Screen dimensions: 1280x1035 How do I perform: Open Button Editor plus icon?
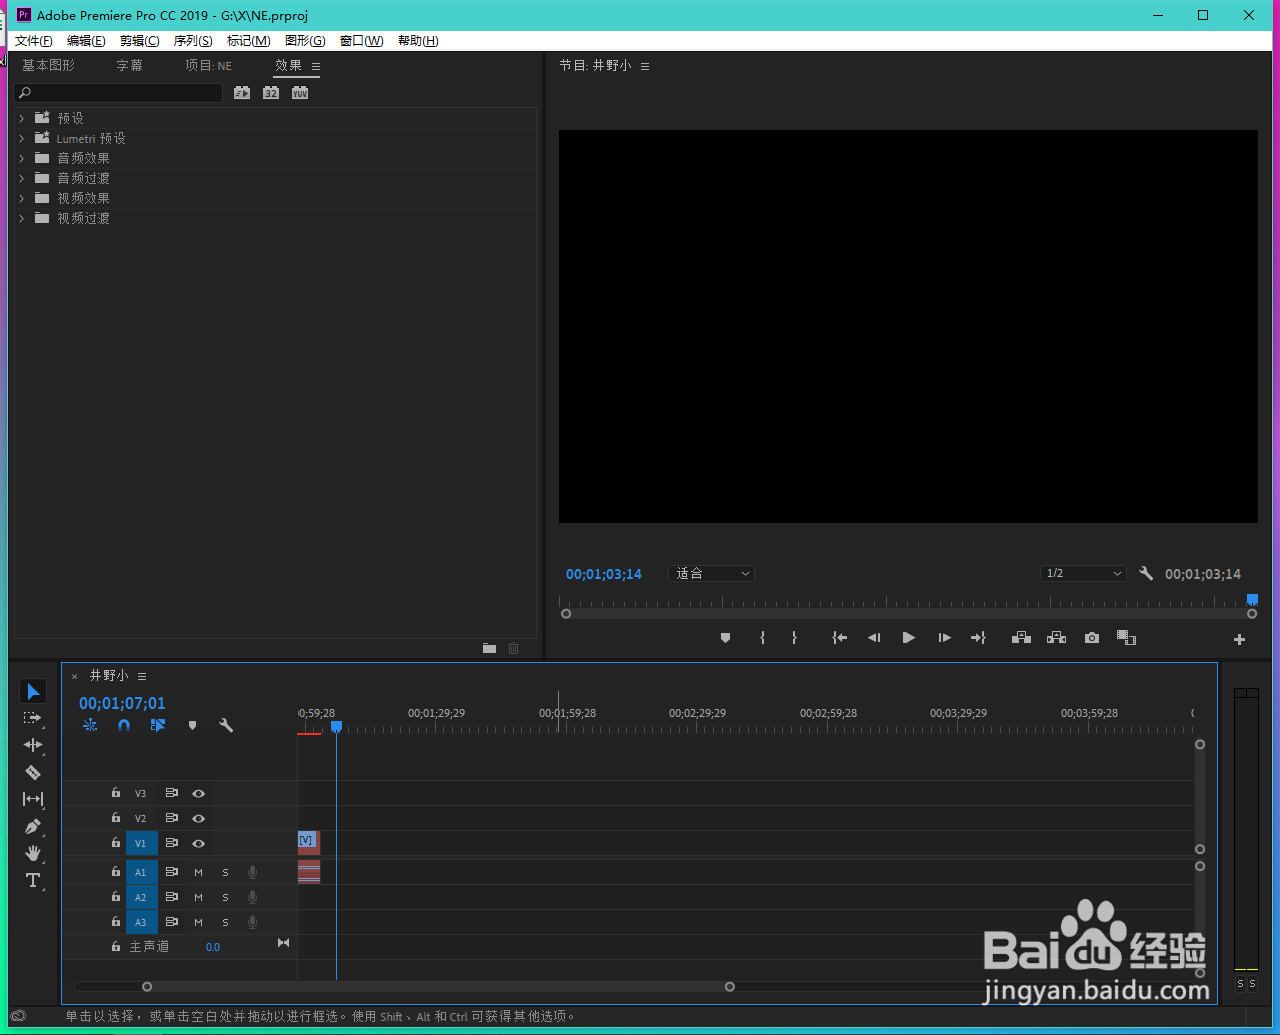(x=1239, y=639)
